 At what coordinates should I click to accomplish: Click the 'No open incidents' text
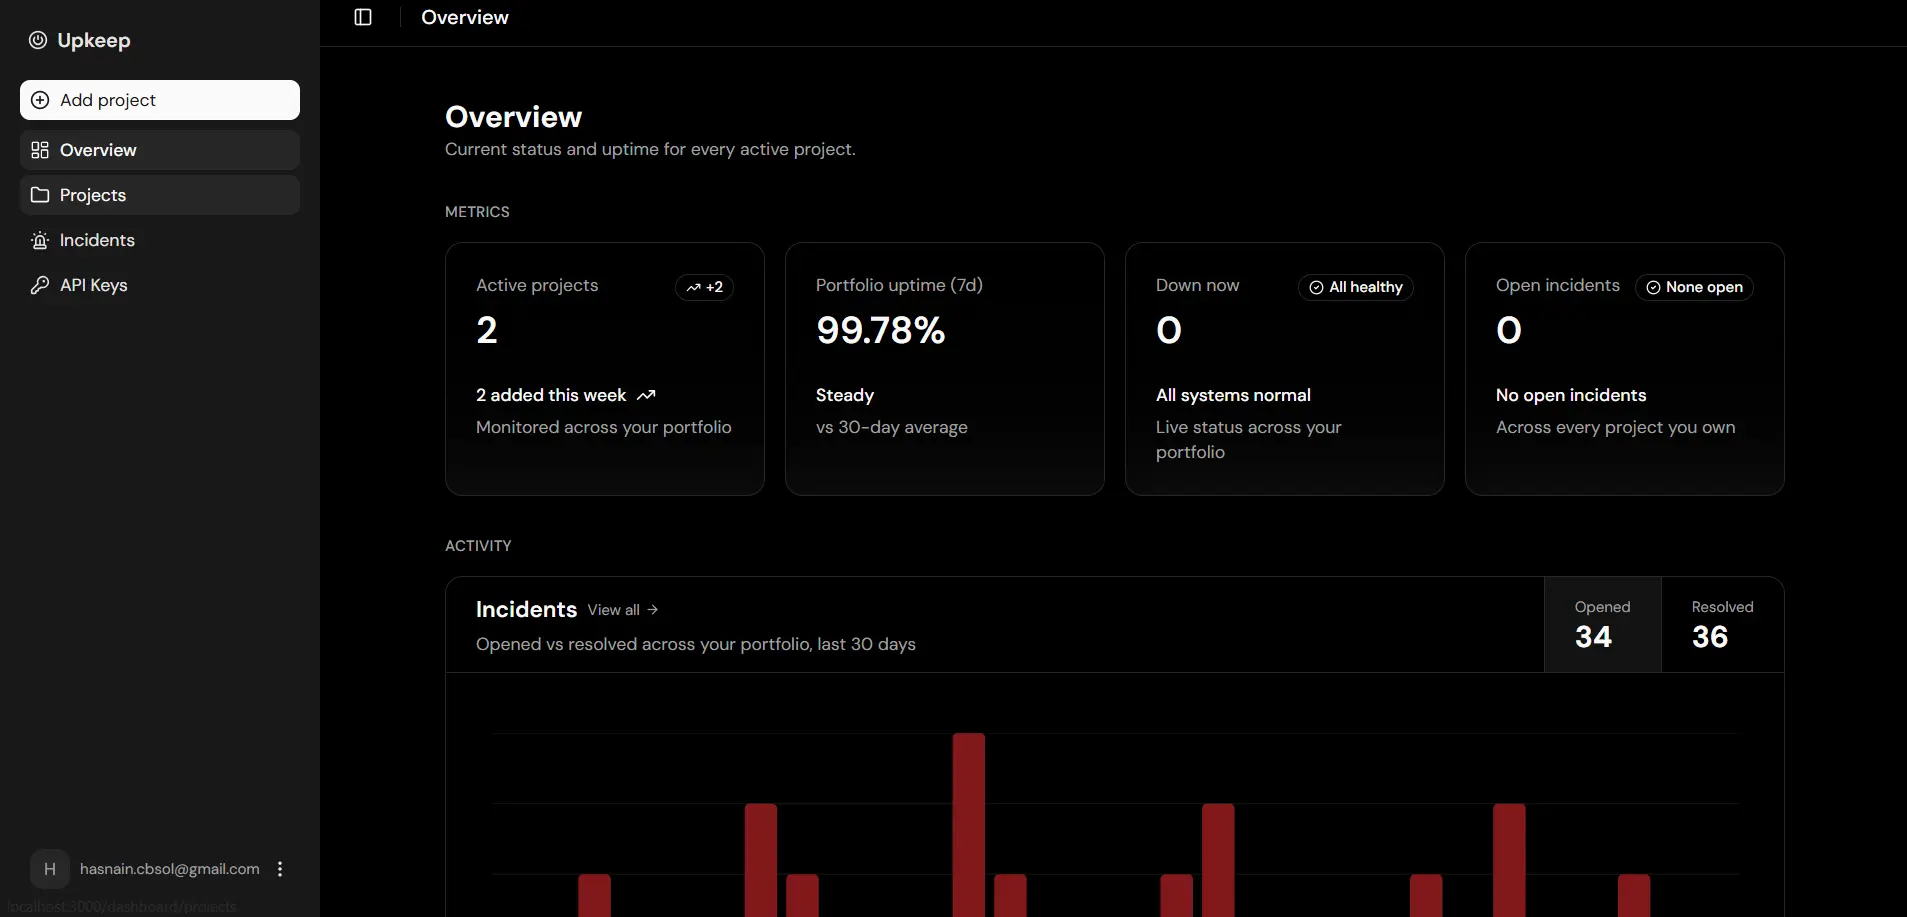[1571, 395]
